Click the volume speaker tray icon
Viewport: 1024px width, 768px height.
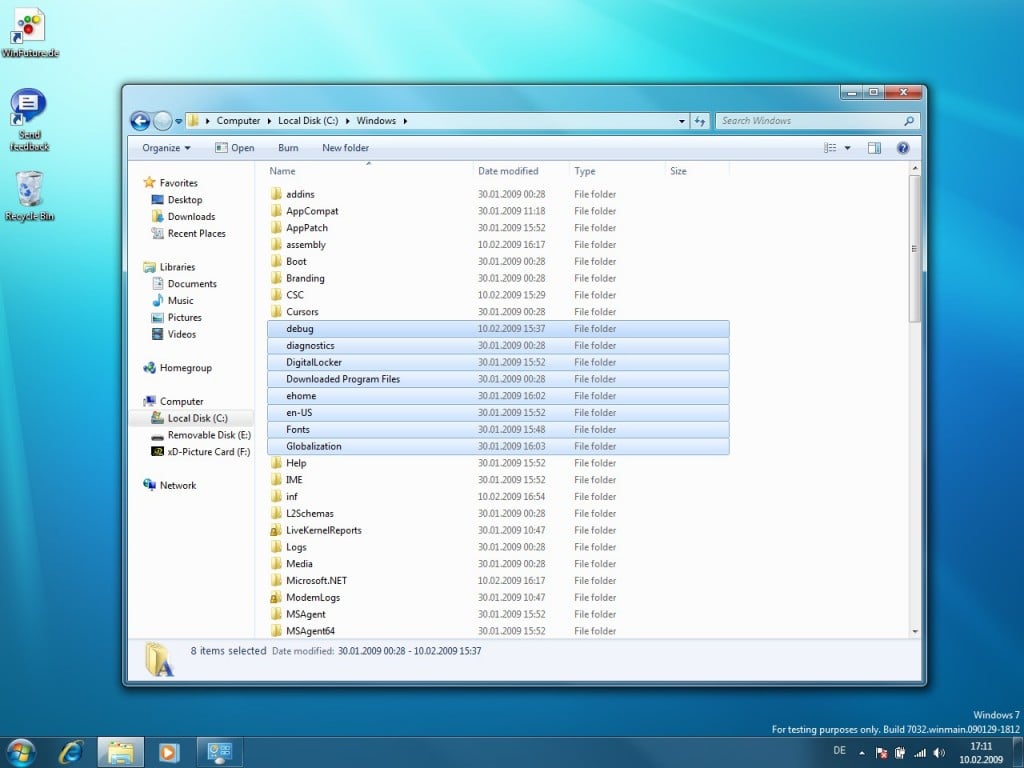939,753
